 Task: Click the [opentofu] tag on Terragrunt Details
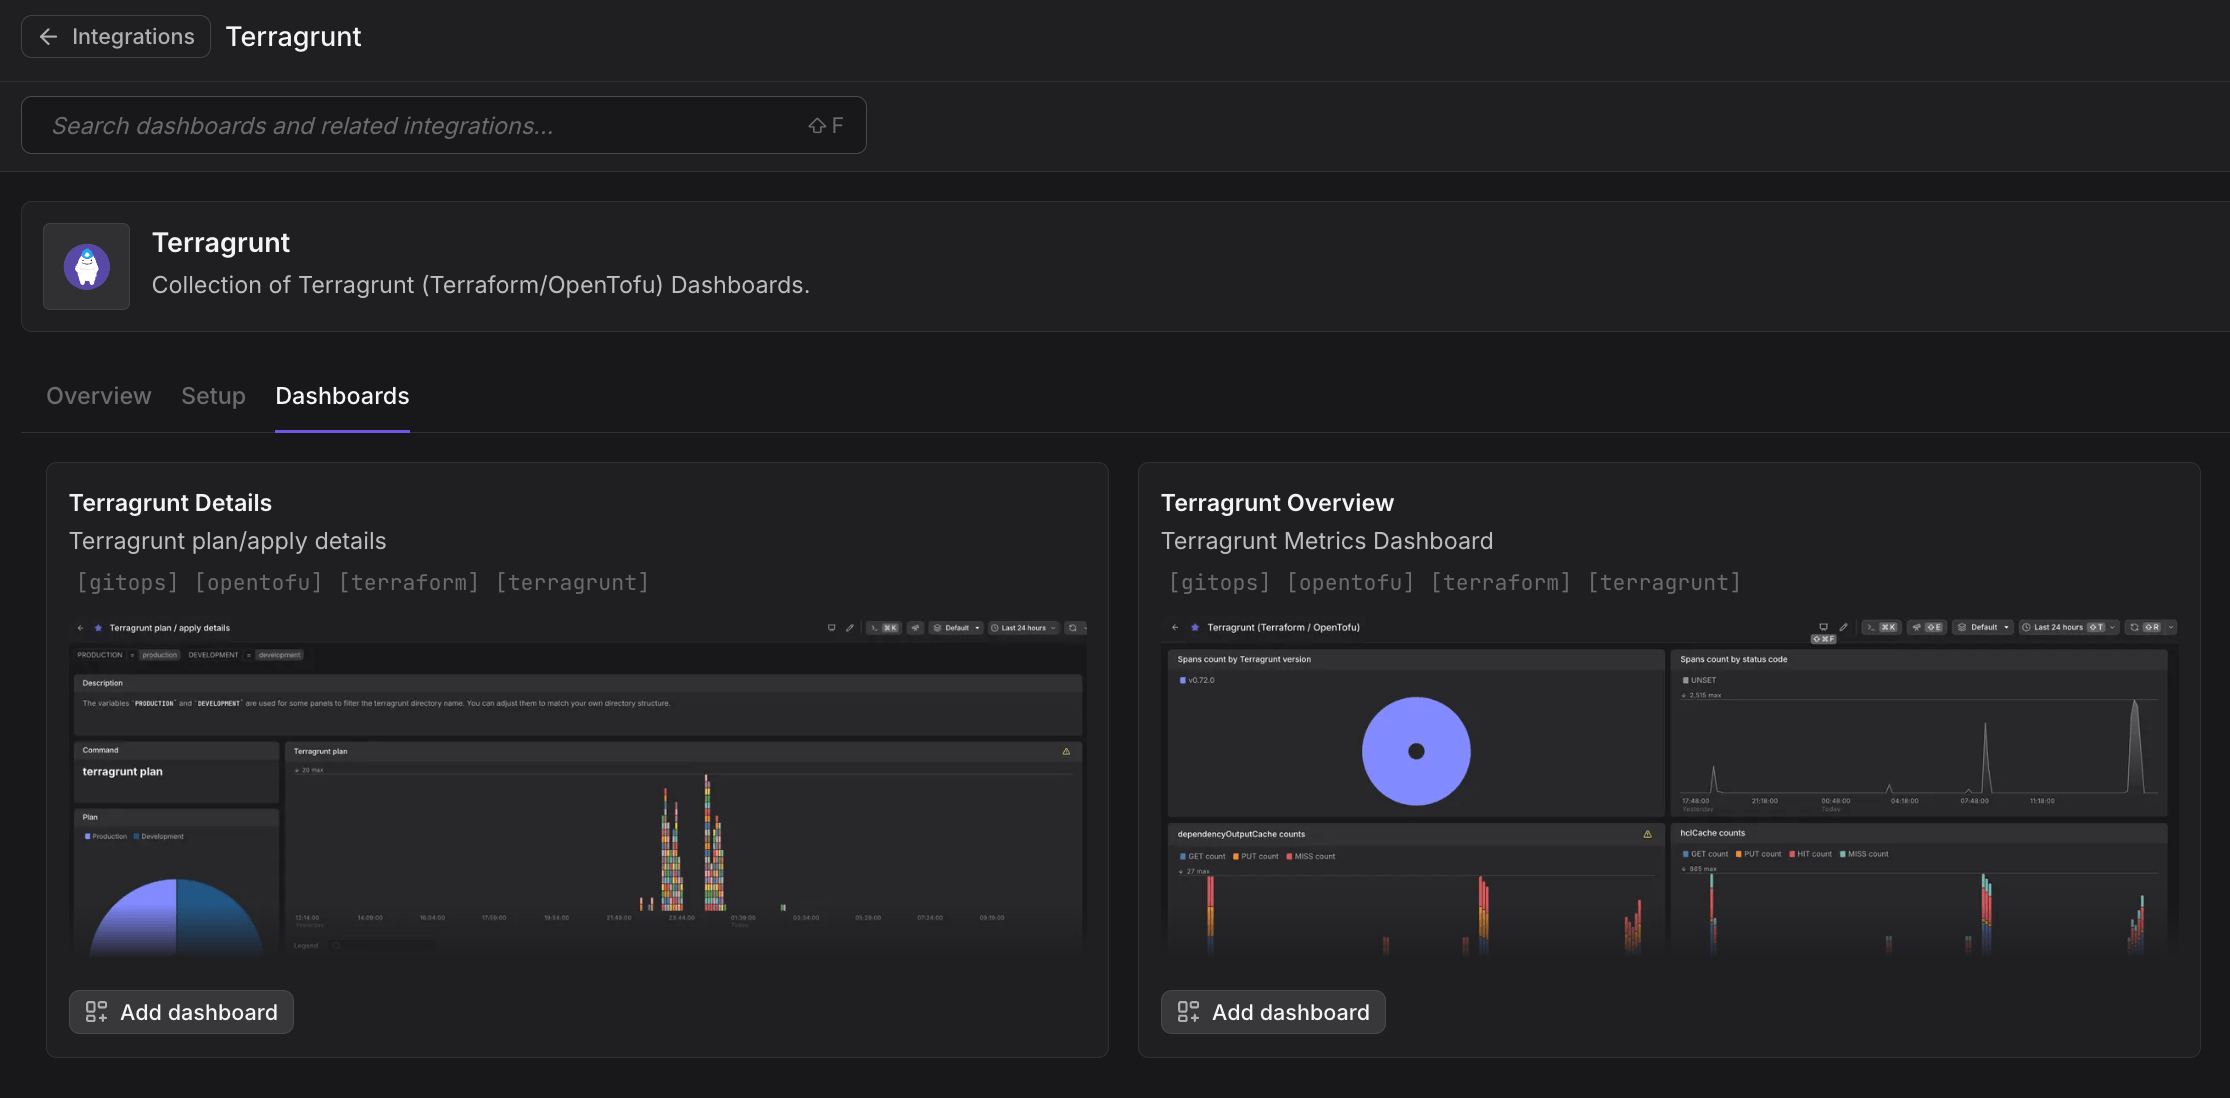pos(258,582)
